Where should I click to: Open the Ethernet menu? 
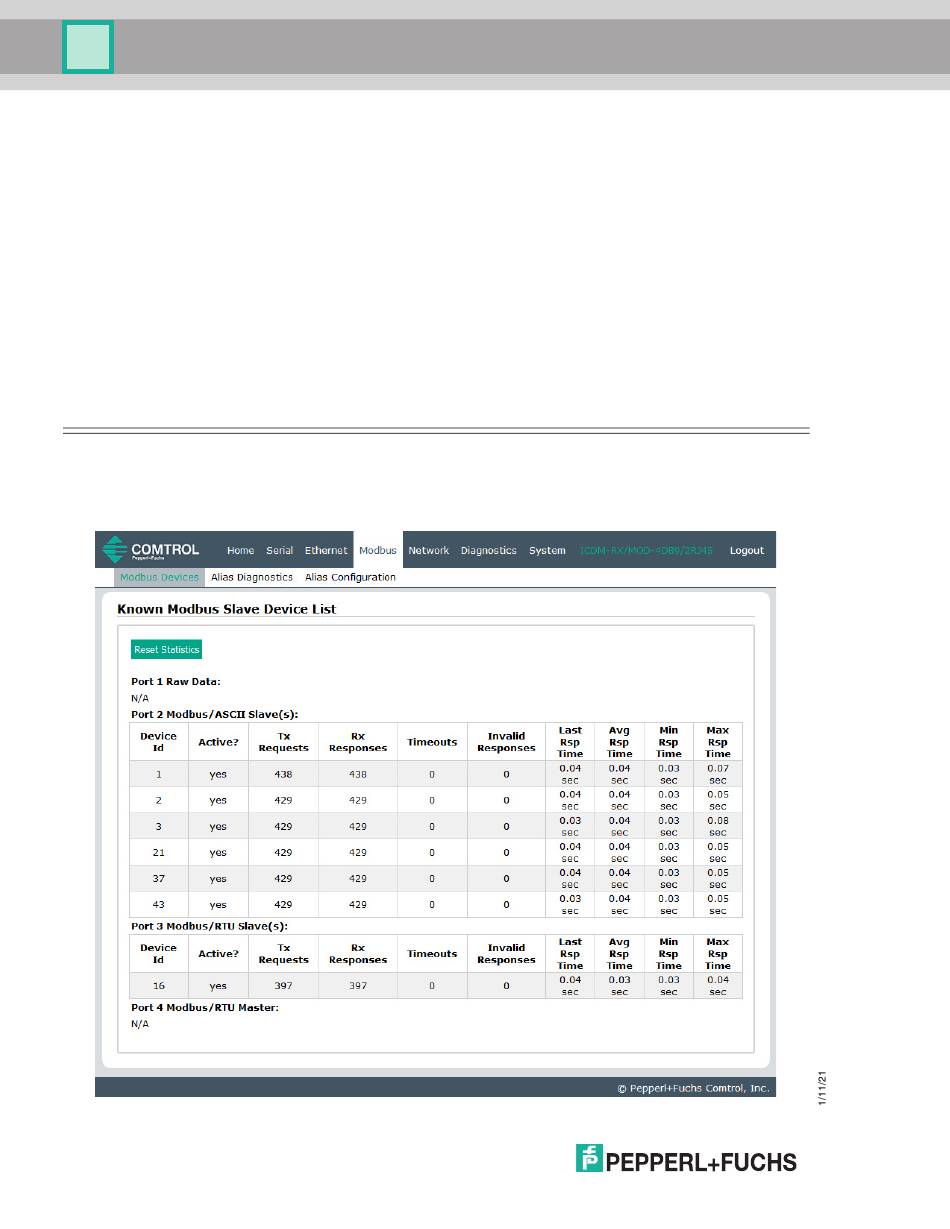click(326, 550)
